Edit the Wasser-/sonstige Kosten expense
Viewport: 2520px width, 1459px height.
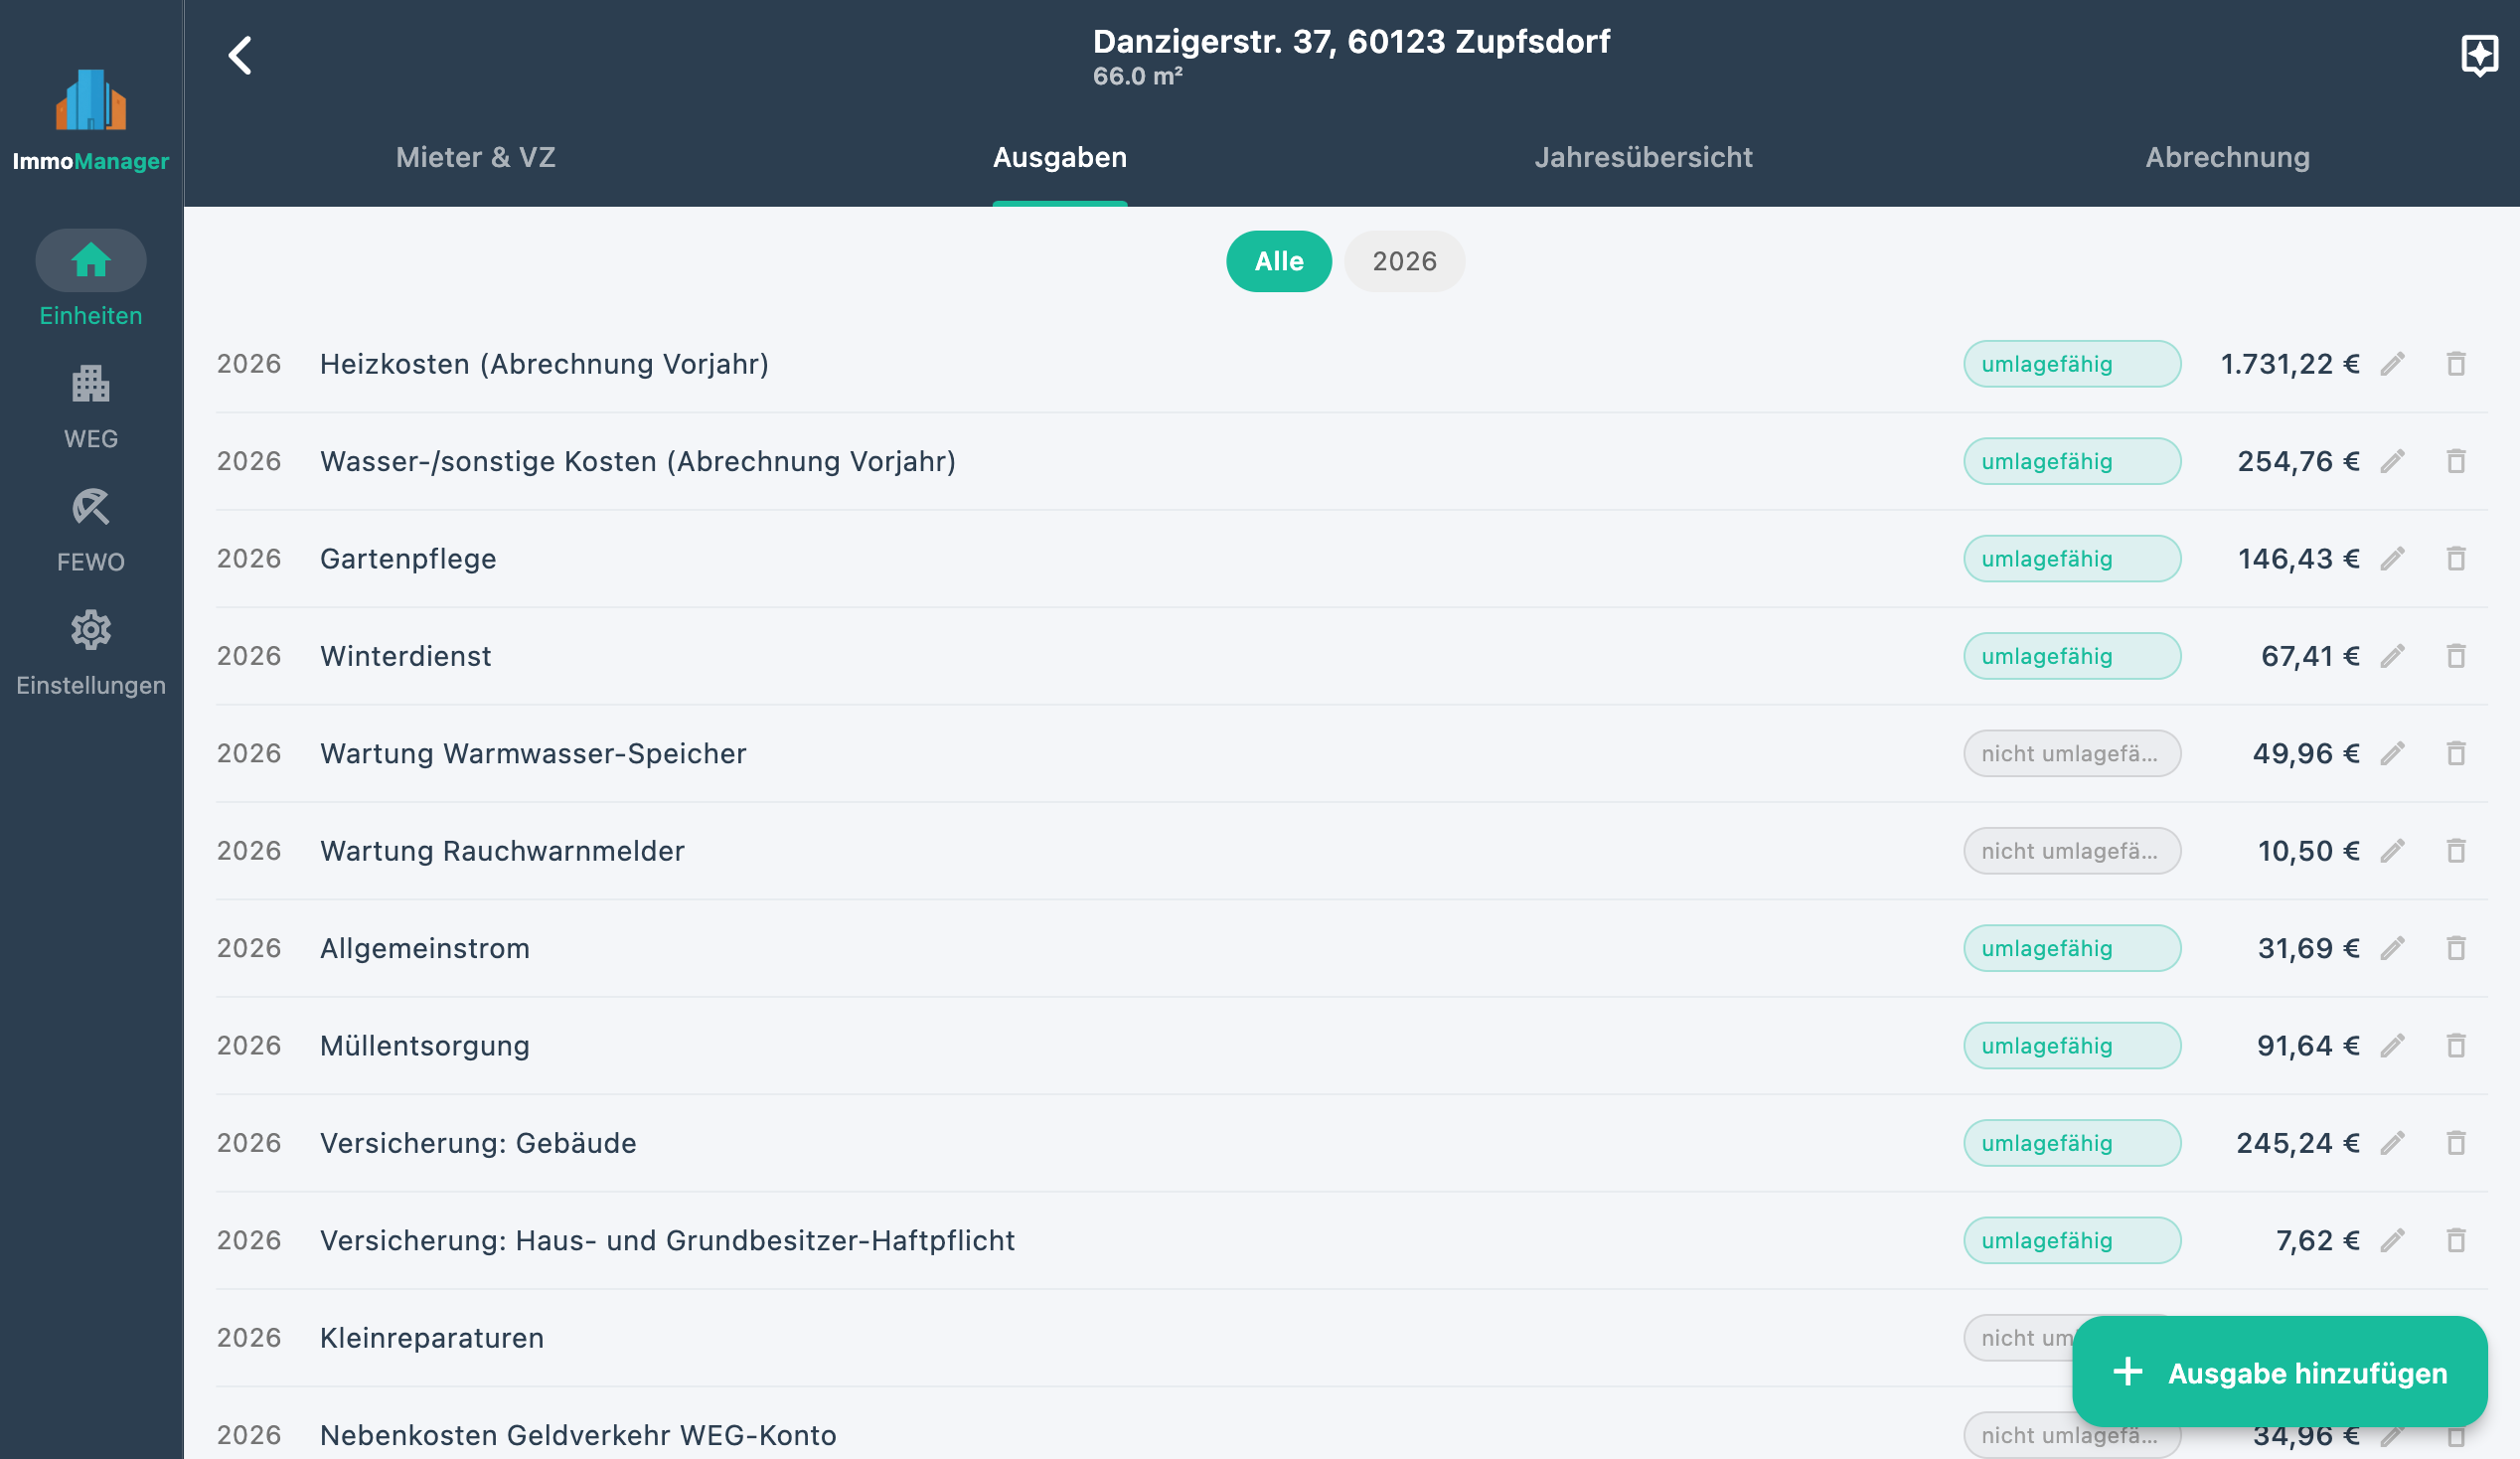click(x=2392, y=461)
